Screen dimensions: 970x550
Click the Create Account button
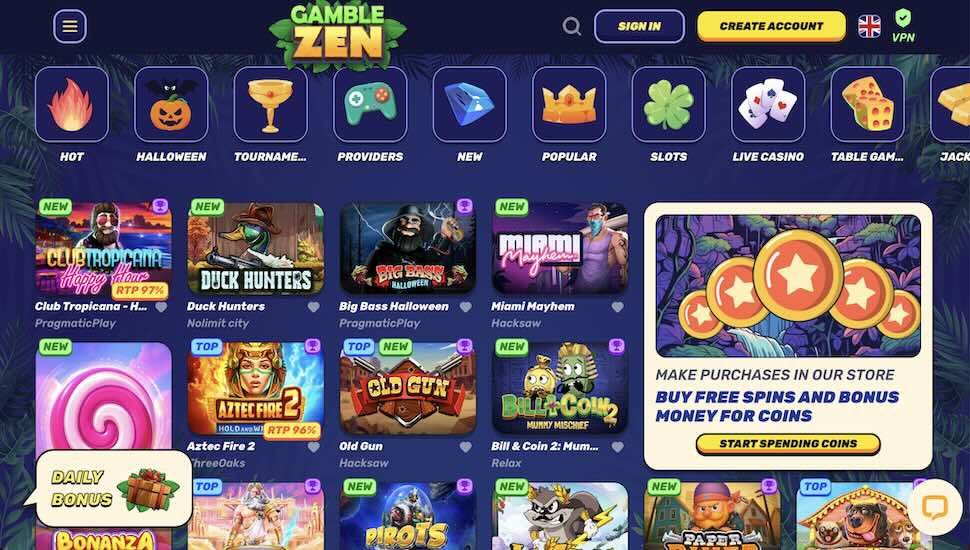(x=771, y=26)
